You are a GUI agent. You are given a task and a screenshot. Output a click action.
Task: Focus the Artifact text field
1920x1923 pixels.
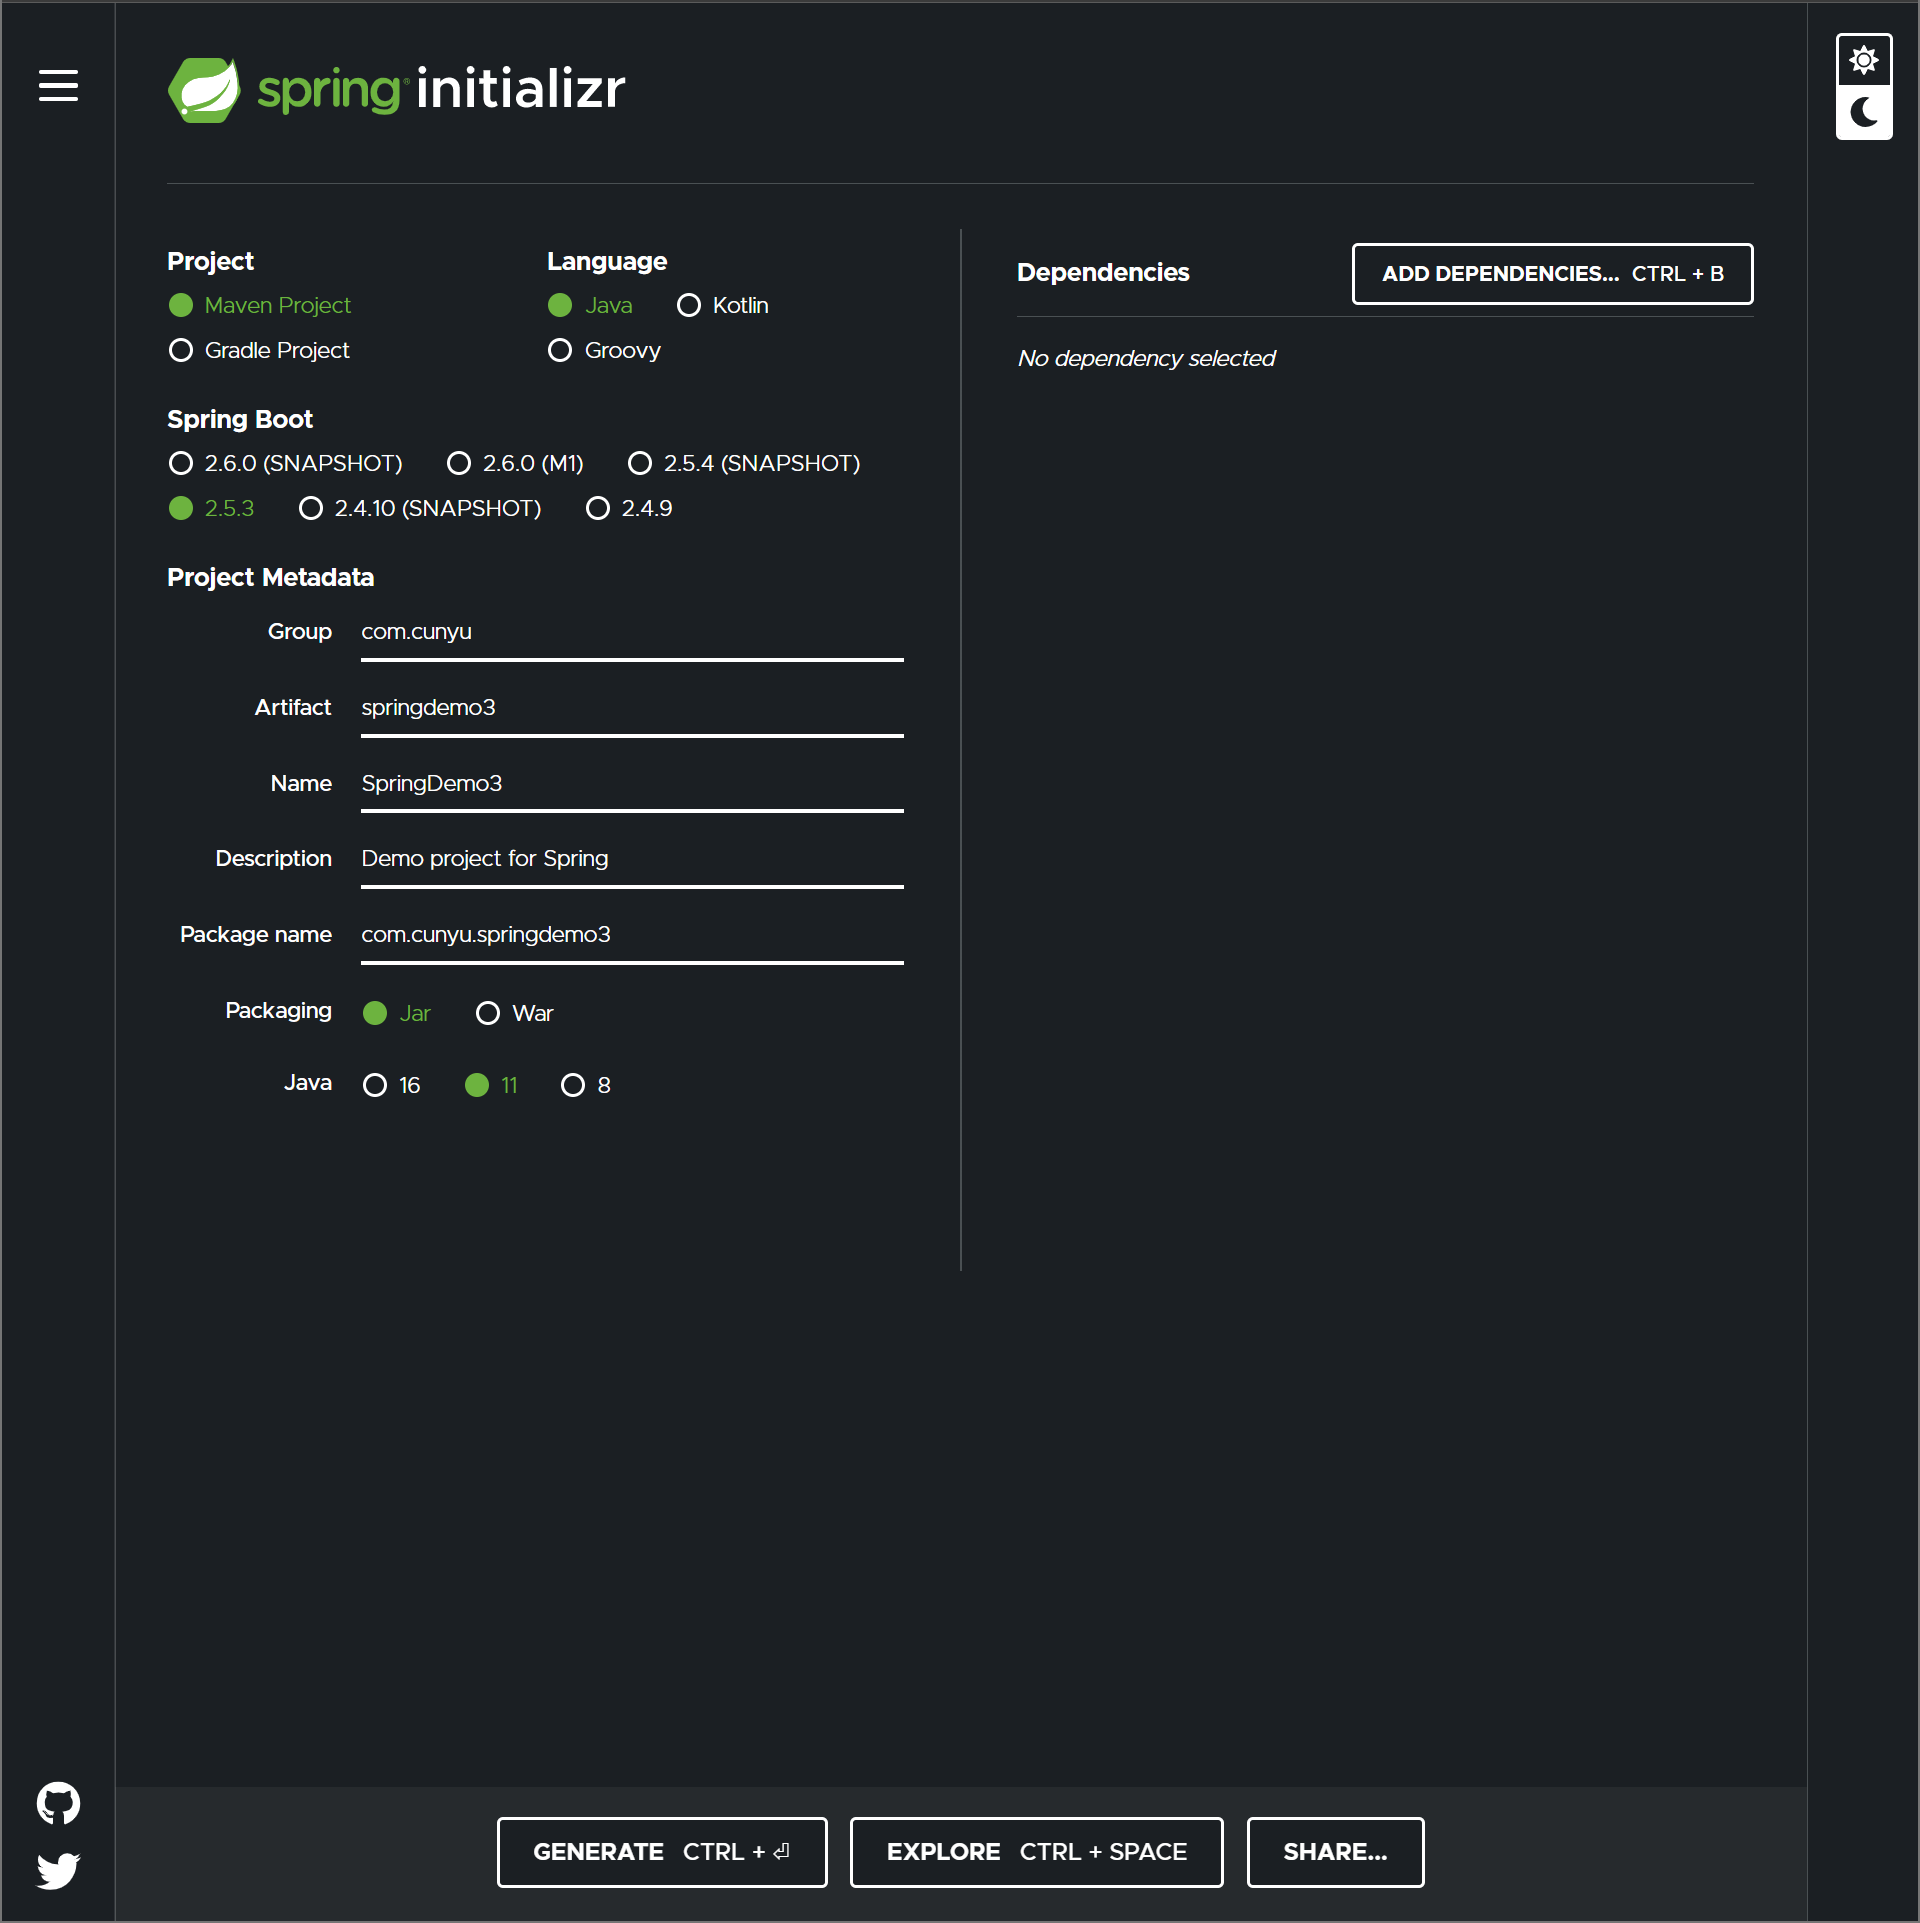click(x=631, y=708)
